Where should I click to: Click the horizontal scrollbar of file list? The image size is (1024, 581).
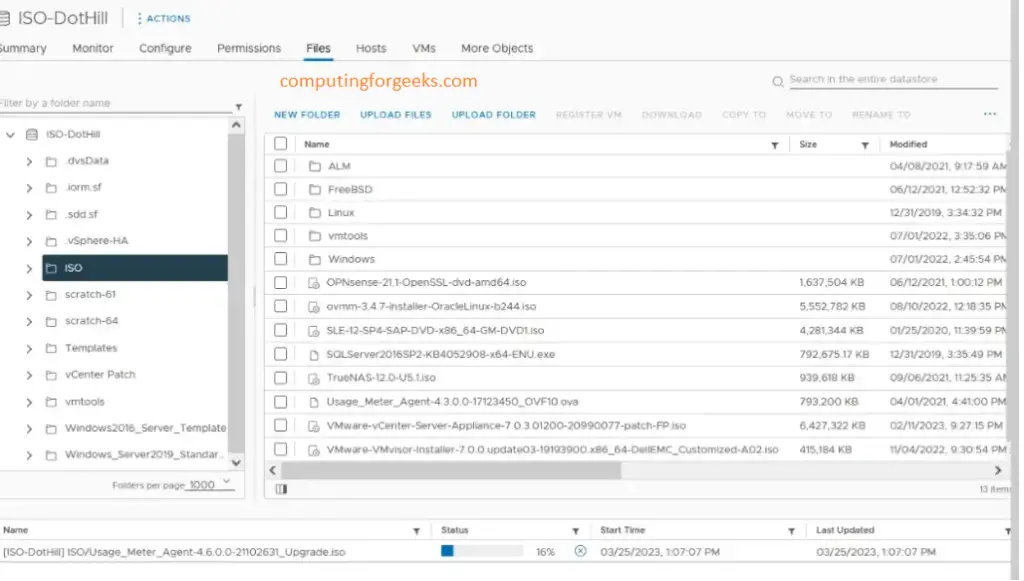pos(451,470)
